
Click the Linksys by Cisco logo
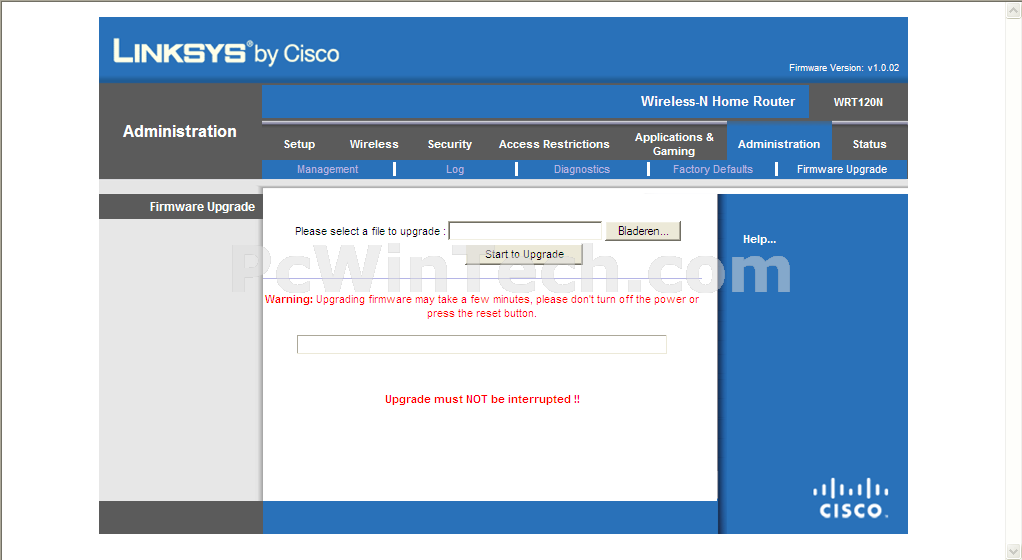click(x=226, y=52)
